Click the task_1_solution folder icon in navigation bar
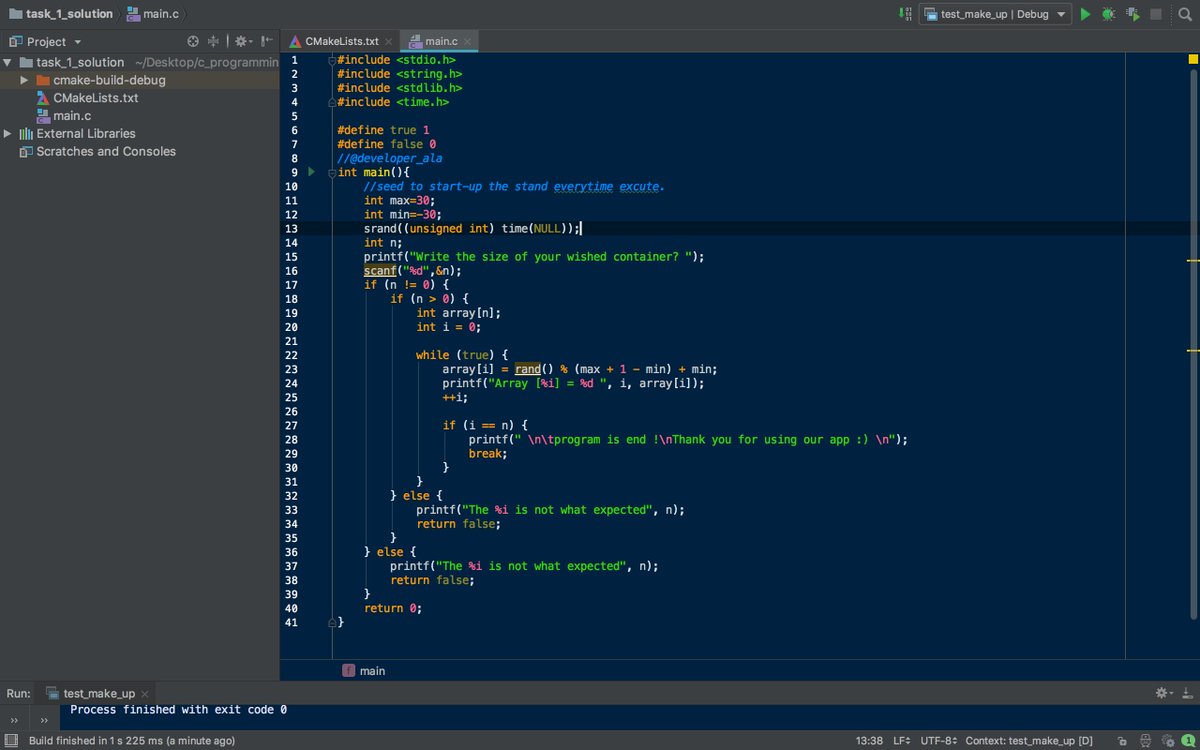The image size is (1200, 750). [x=16, y=14]
